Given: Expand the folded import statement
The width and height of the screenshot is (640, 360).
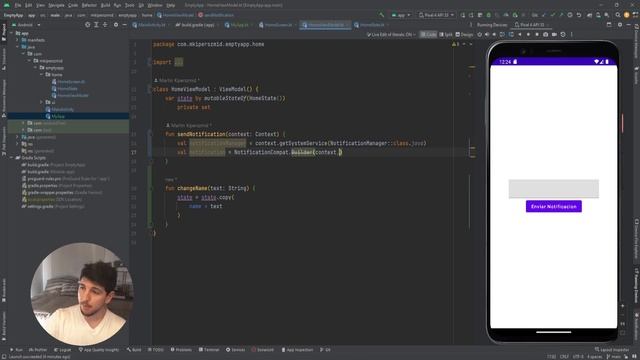Looking at the screenshot, I should click(179, 62).
